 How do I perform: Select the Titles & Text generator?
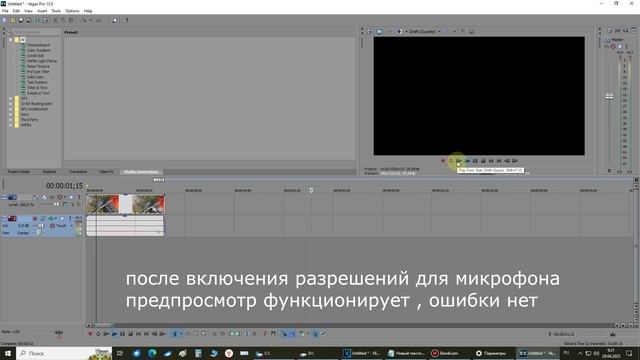pos(37,87)
